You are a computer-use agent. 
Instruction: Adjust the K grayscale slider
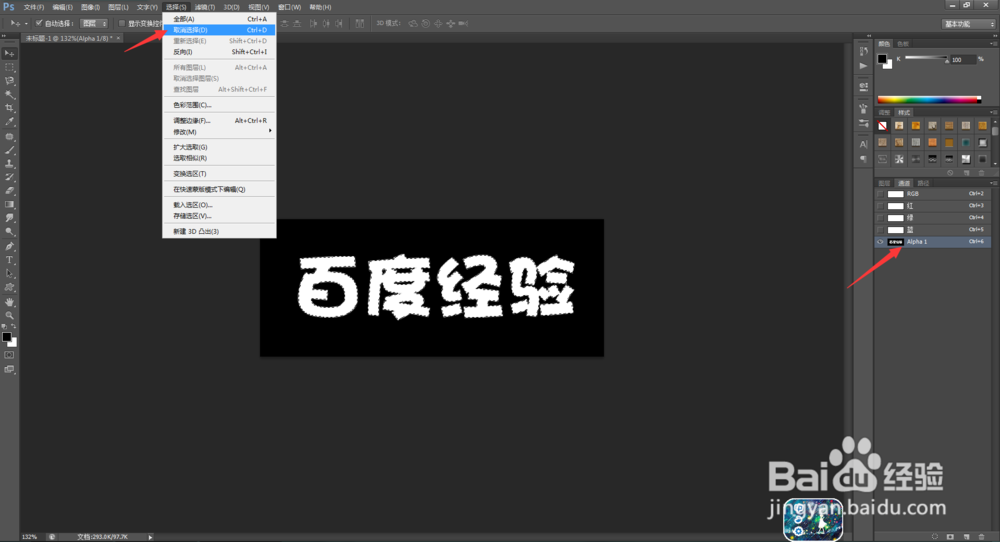[x=926, y=59]
